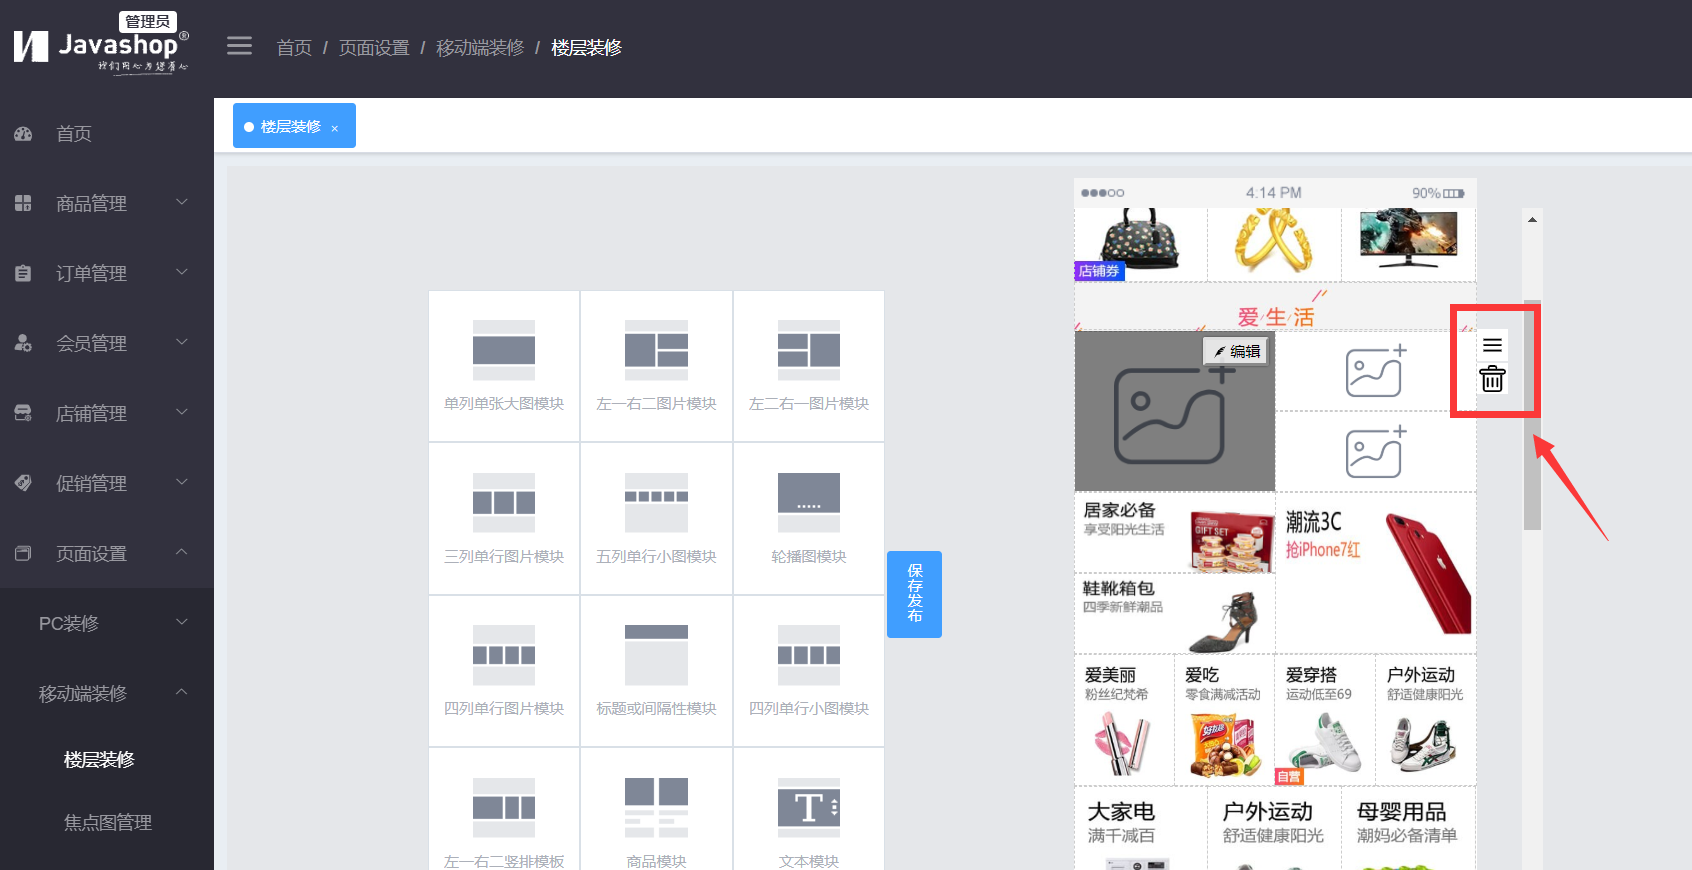Open the 焦点图管理 sidebar item
The width and height of the screenshot is (1692, 870).
108,823
